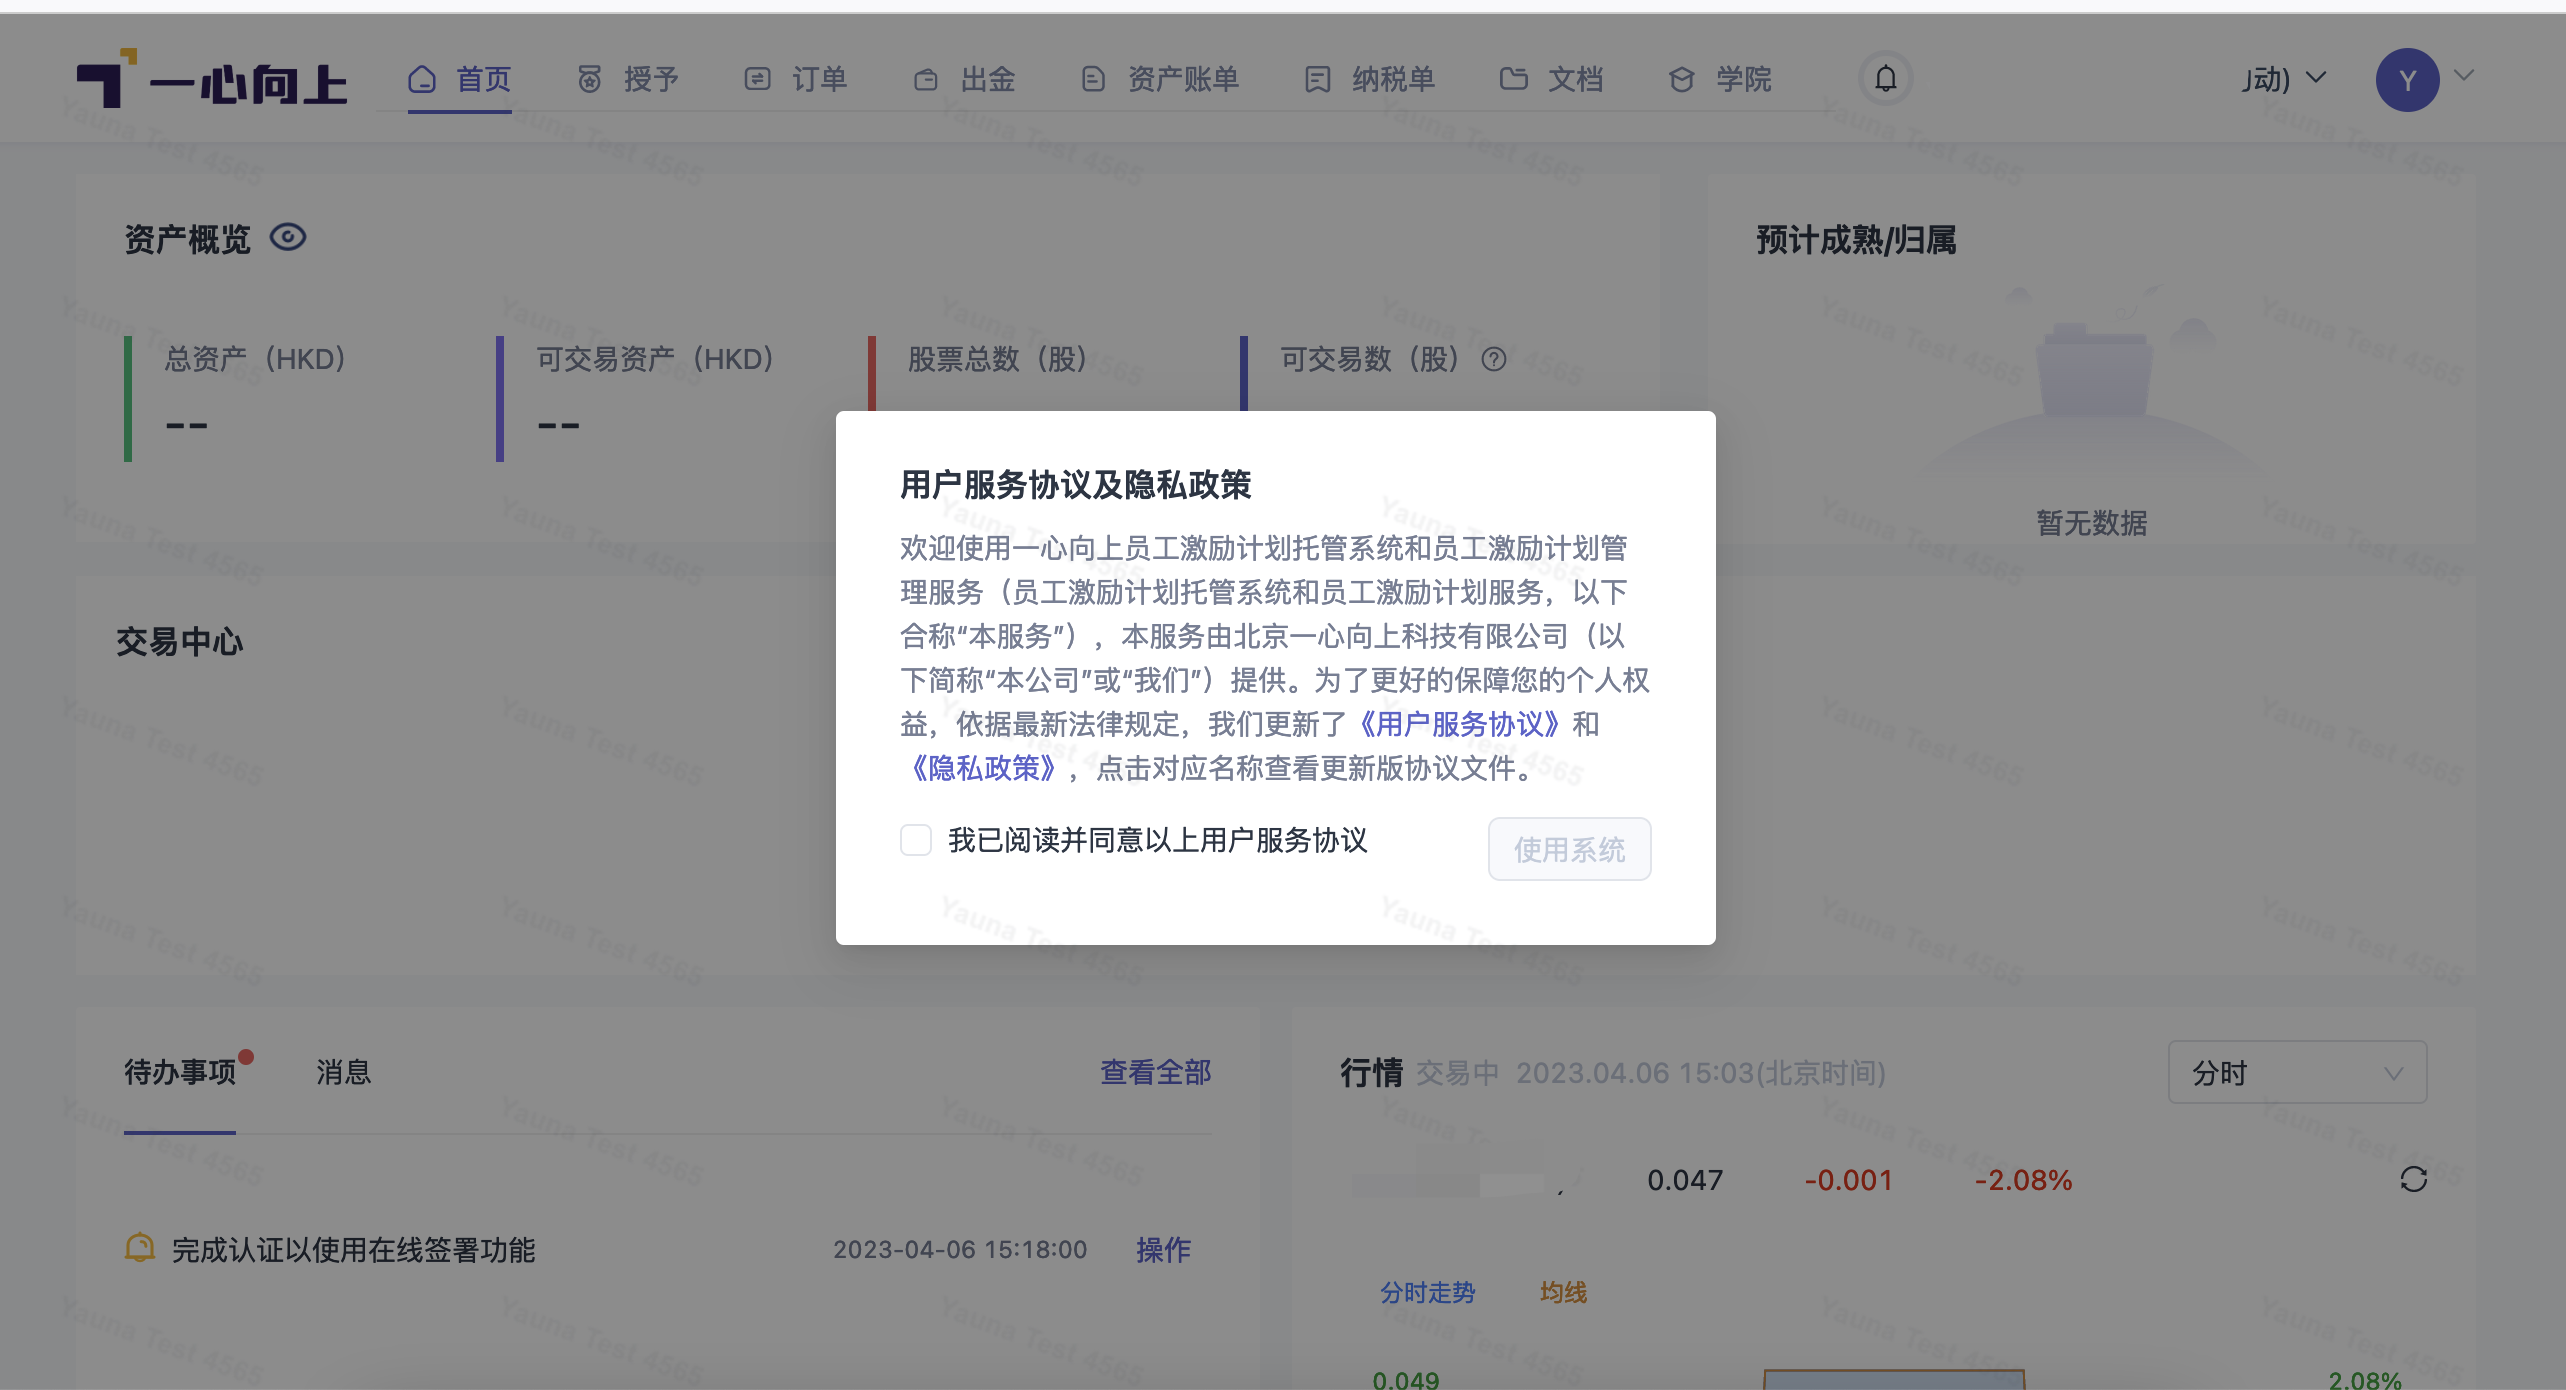Open the 纳税单 tax page

(1370, 79)
